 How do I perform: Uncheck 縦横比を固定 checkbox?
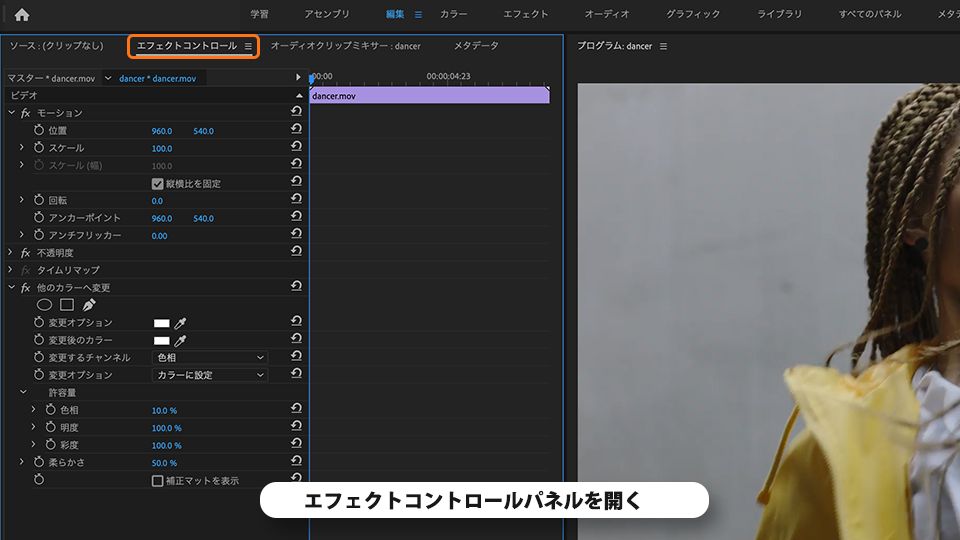tap(157, 184)
